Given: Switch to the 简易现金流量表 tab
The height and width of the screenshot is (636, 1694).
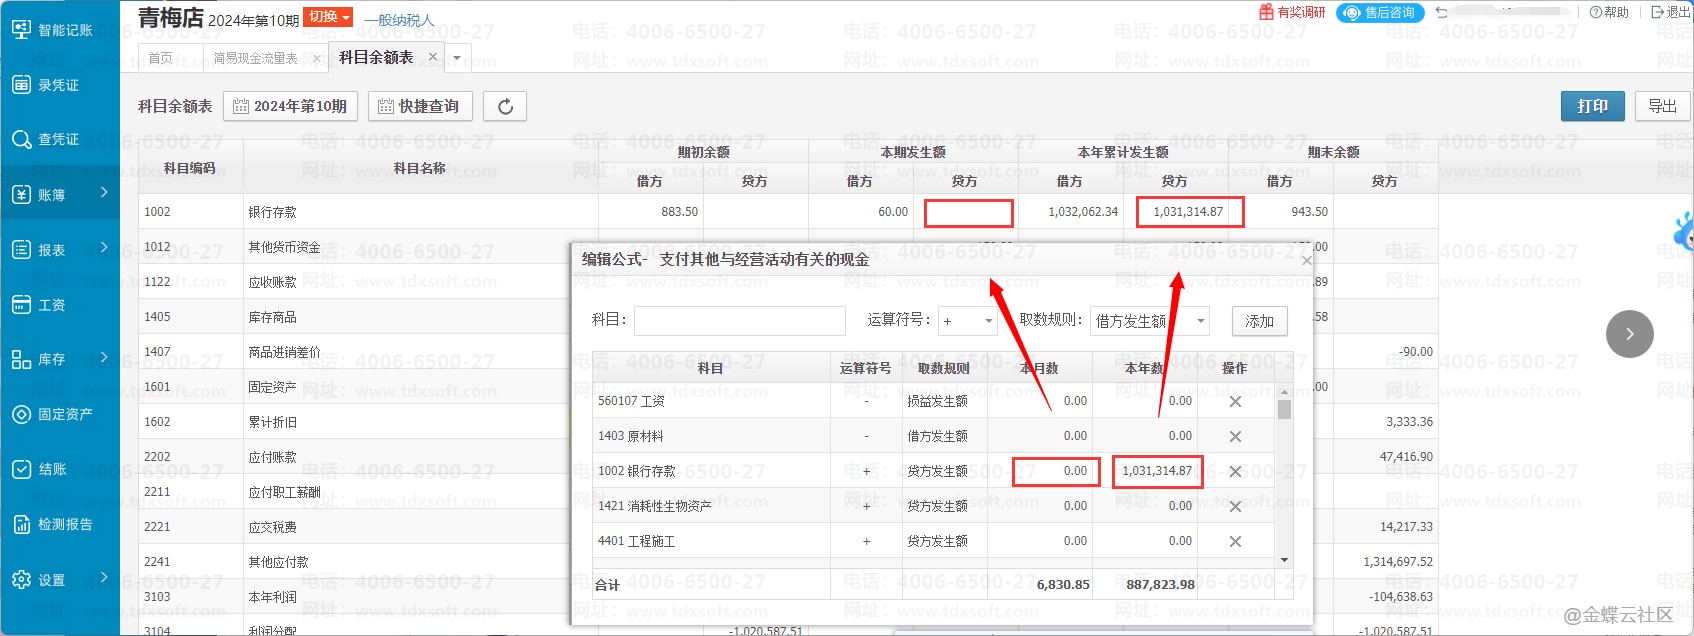Looking at the screenshot, I should [x=255, y=58].
